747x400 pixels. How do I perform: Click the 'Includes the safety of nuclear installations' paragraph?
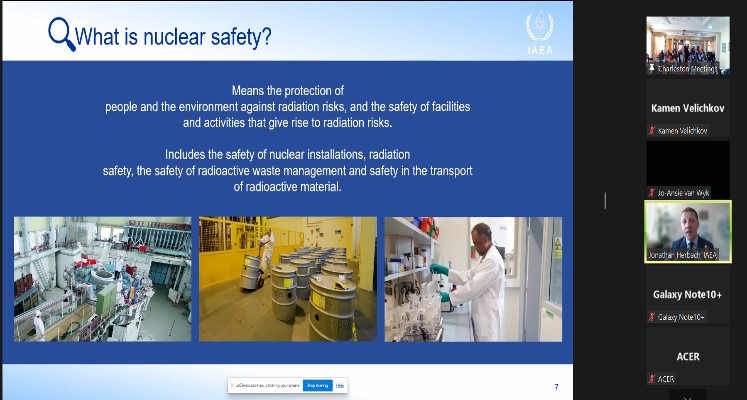[x=288, y=170]
